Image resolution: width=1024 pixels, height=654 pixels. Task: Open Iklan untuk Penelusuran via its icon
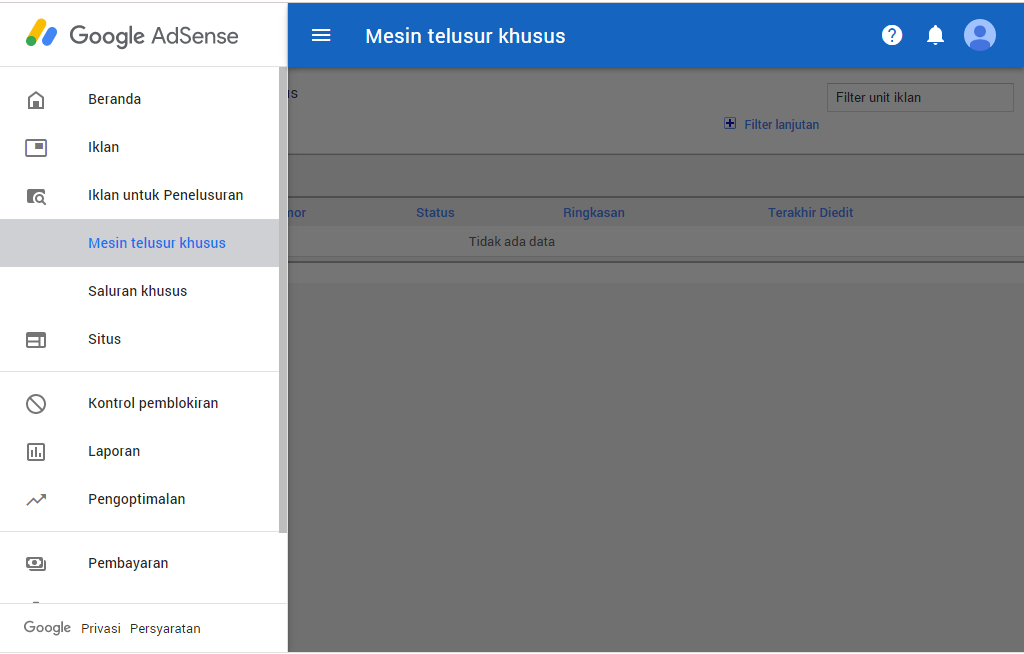pos(36,196)
